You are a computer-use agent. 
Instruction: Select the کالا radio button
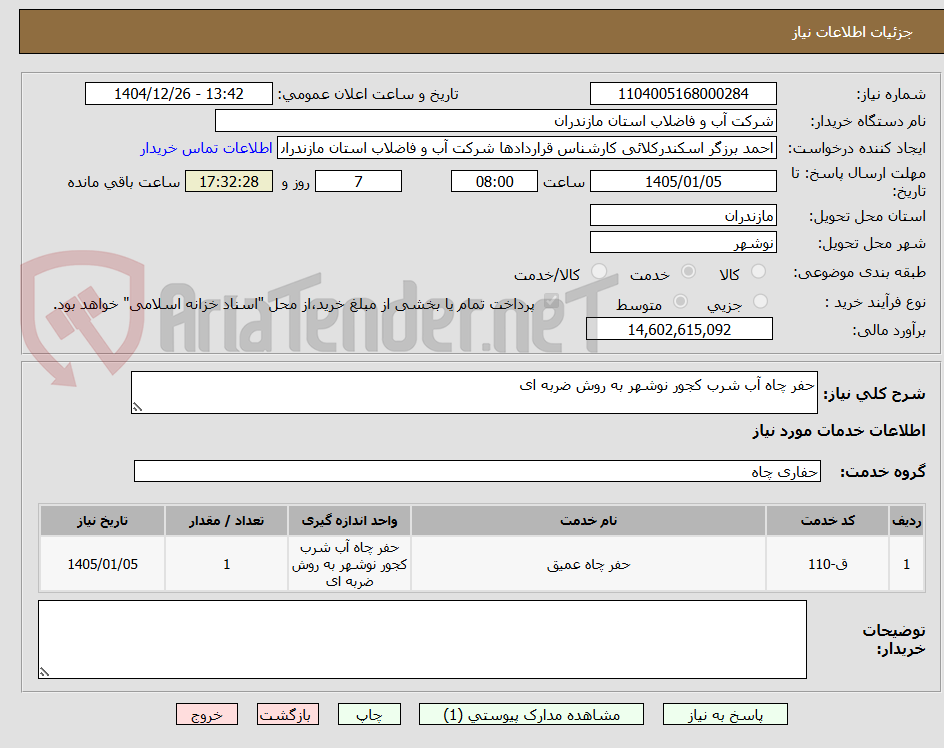coord(758,272)
